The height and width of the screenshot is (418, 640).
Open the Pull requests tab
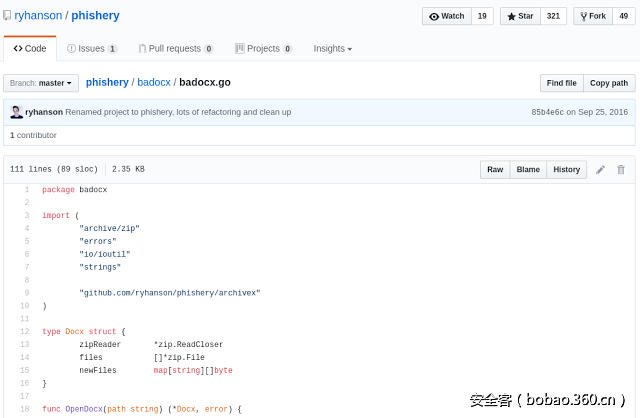(175, 48)
